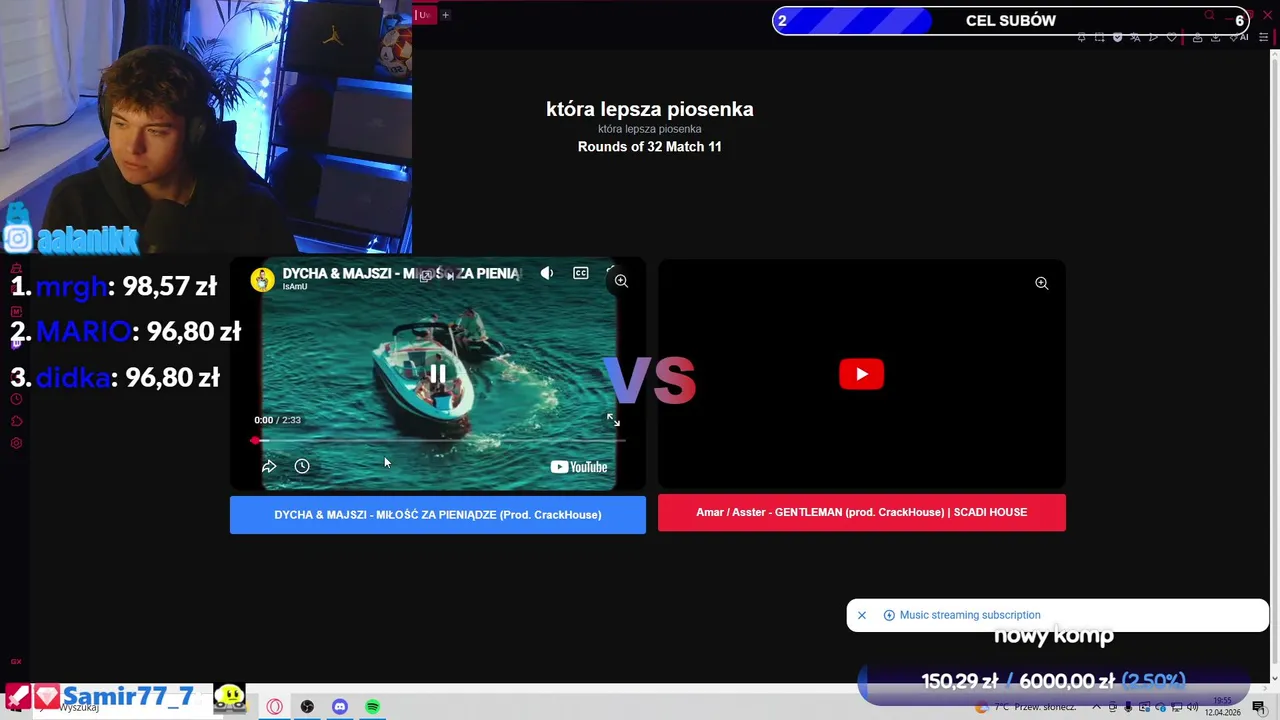Play the right-hand YouTube video
1280x720 pixels.
point(861,374)
